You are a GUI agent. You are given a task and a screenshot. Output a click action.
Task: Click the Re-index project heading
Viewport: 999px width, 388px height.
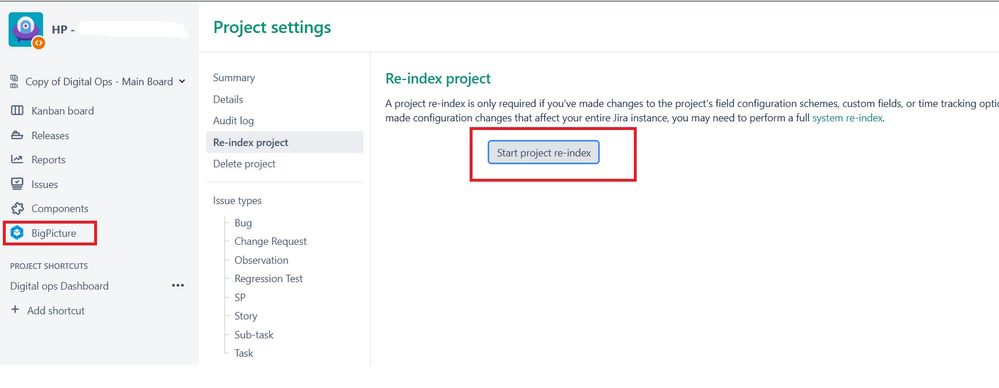click(x=438, y=78)
